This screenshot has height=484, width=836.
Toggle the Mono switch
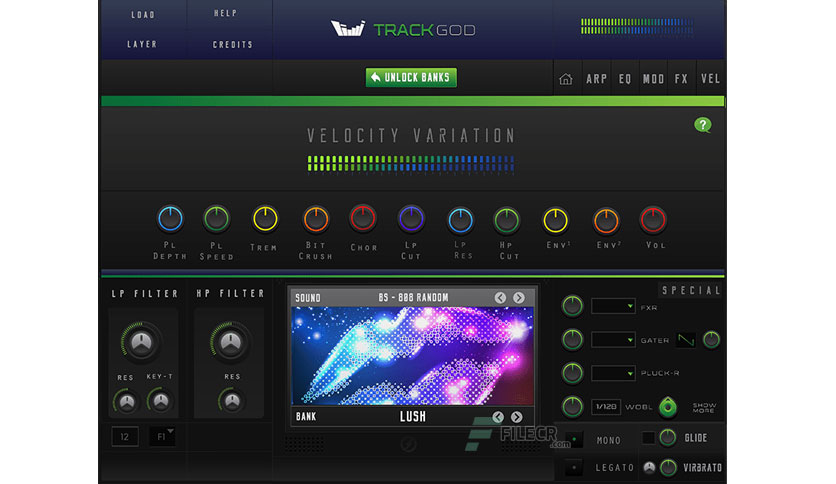[574, 440]
